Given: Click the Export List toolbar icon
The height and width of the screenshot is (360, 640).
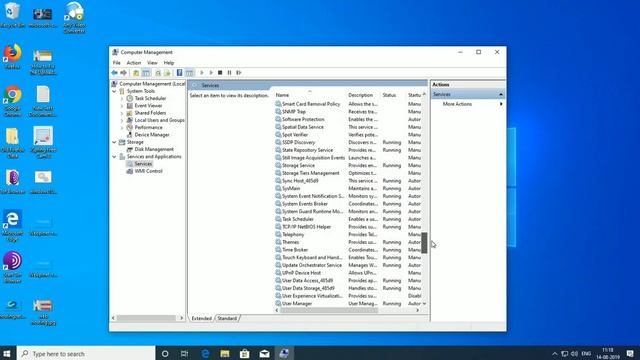Looking at the screenshot, I should pyautogui.click(x=167, y=73).
